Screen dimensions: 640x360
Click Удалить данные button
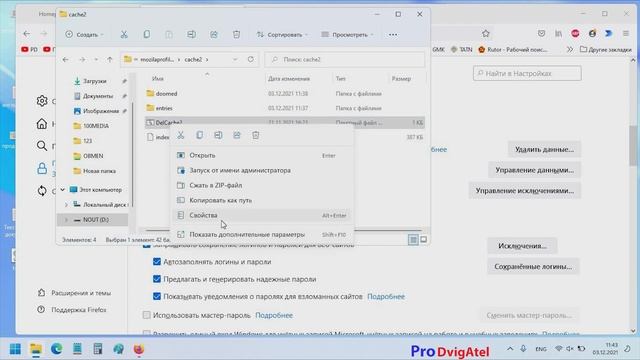click(x=544, y=149)
